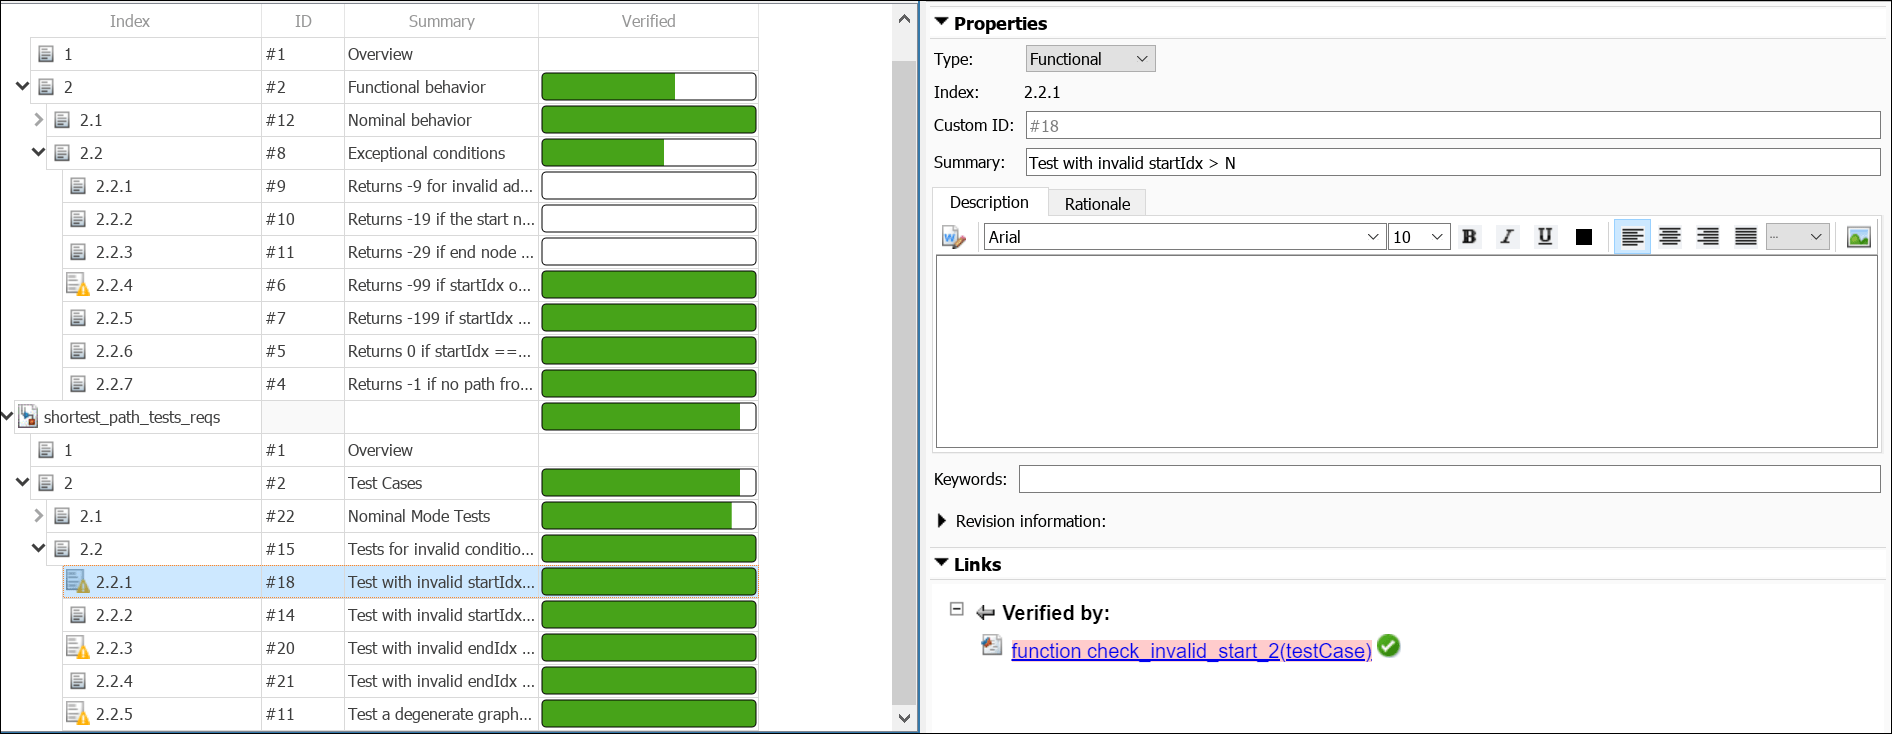The height and width of the screenshot is (734, 1892).
Task: Open the Arial font dropdown
Action: (1185, 237)
